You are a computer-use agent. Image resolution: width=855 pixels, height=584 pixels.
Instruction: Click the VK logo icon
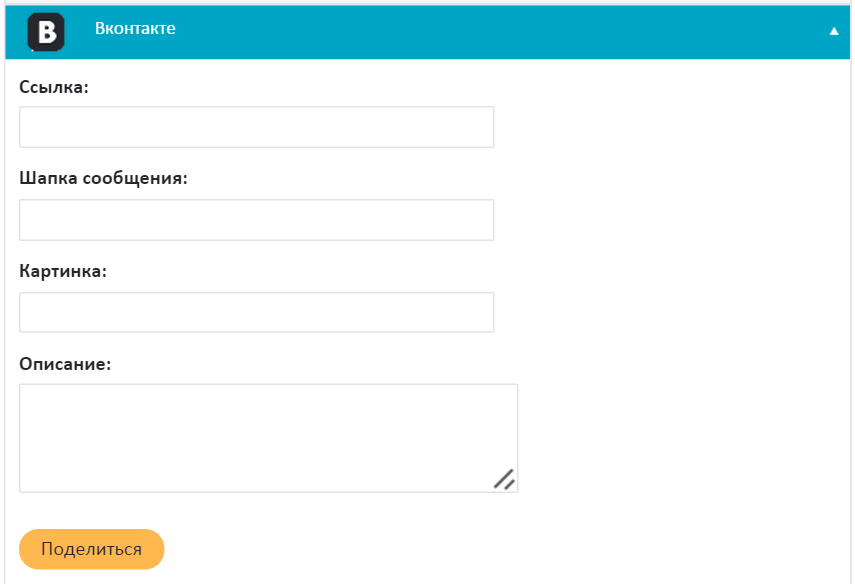[46, 31]
